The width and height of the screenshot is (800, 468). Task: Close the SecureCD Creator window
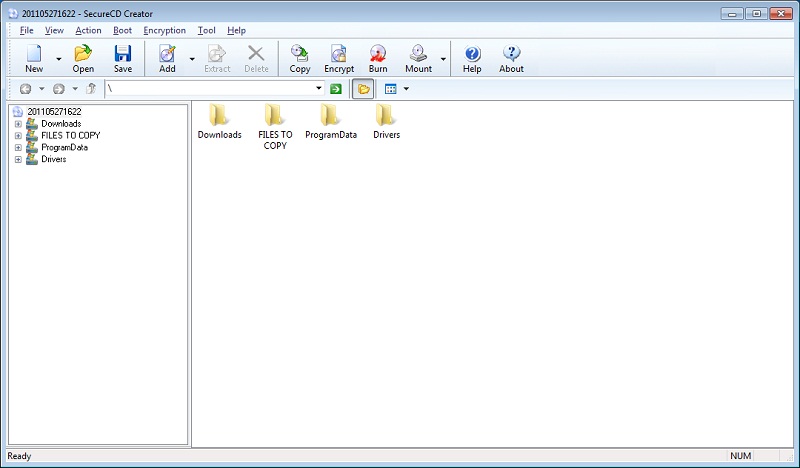click(x=781, y=14)
